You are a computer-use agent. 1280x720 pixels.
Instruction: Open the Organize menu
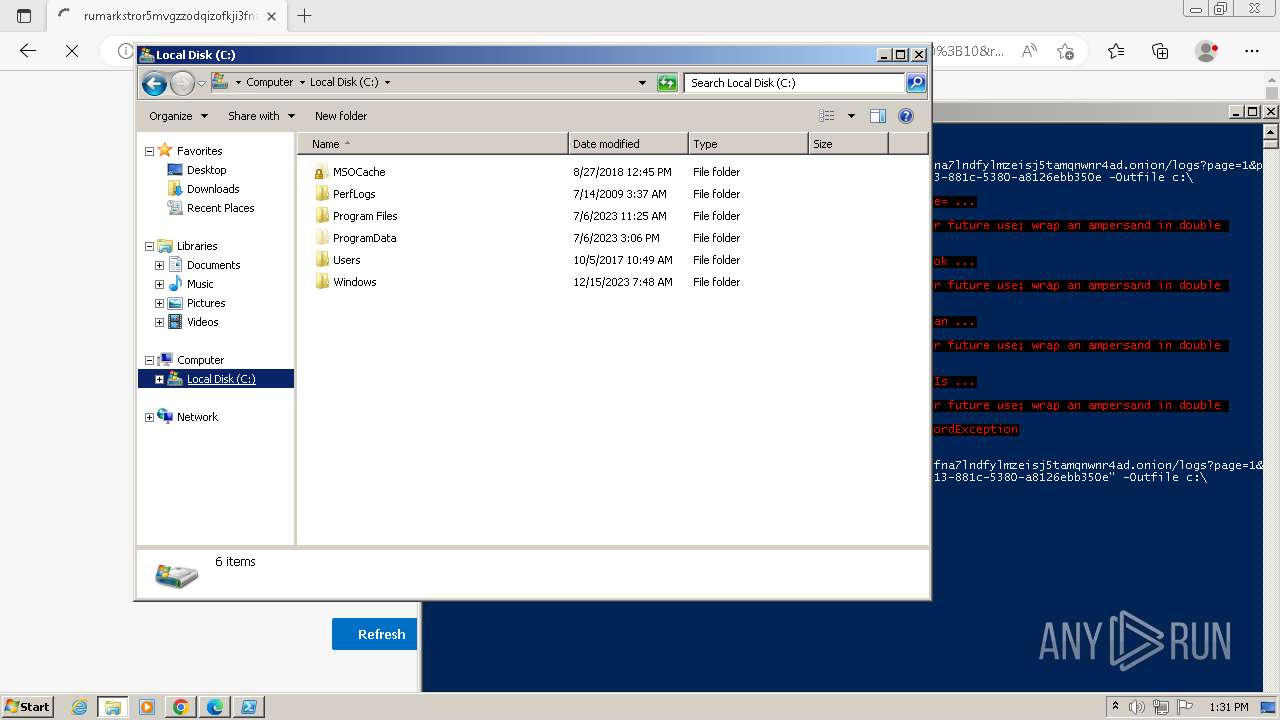pyautogui.click(x=178, y=116)
